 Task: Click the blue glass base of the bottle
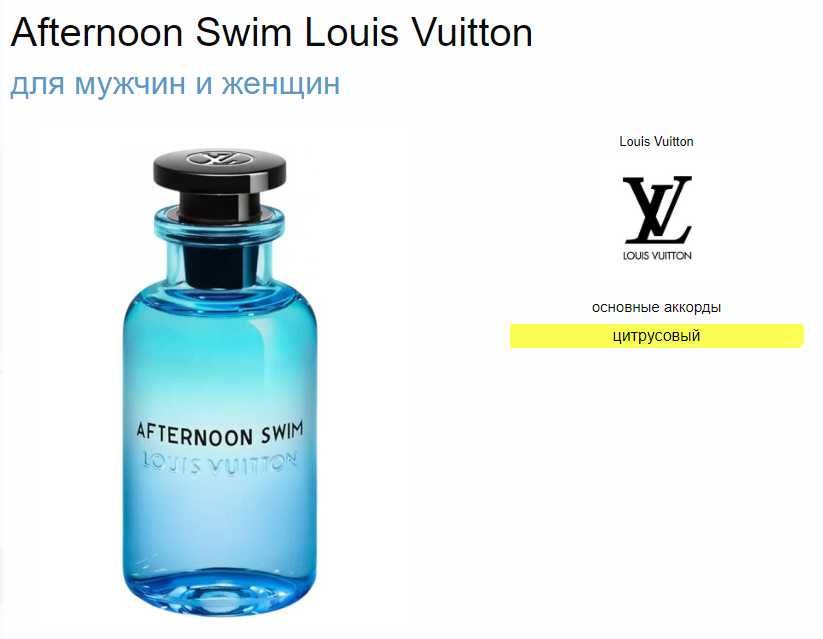tap(220, 593)
